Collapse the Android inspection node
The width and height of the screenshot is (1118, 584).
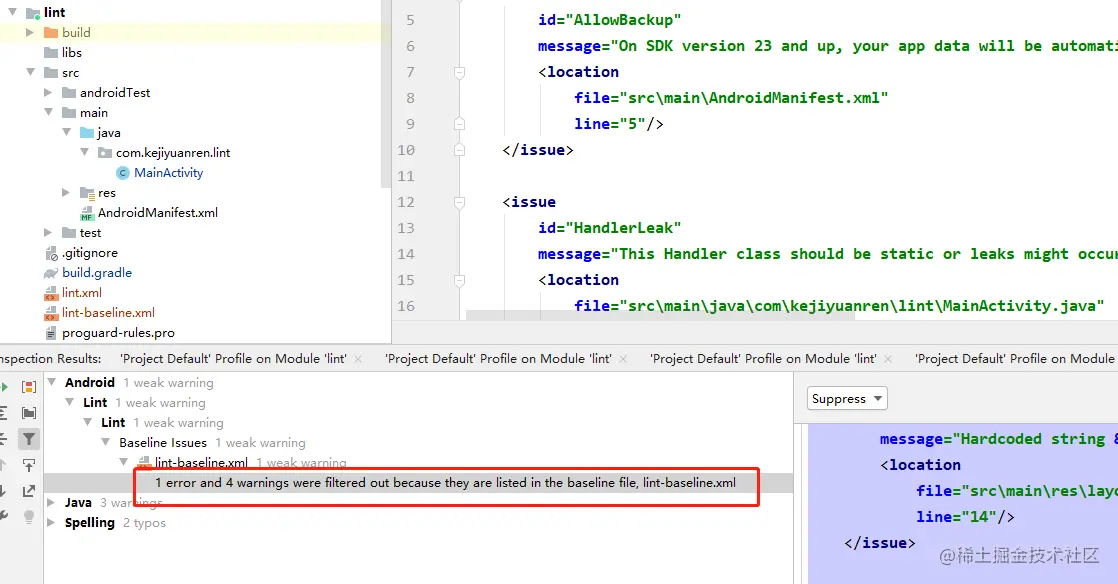point(51,382)
